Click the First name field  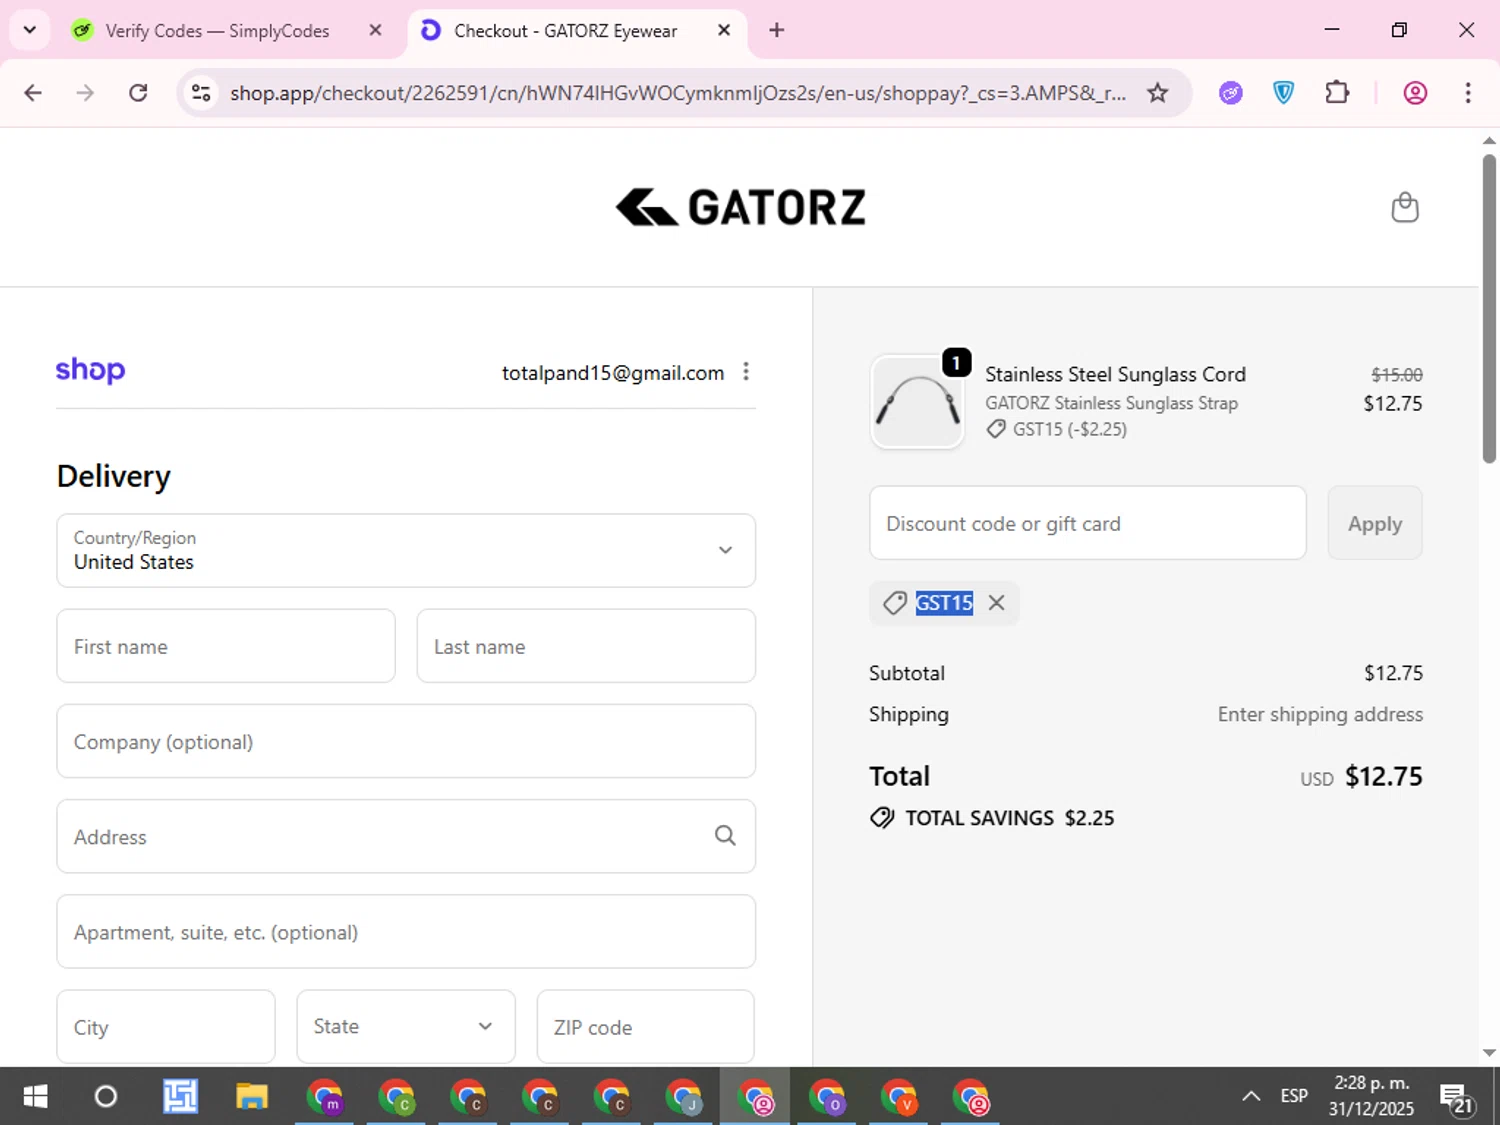[x=226, y=646]
